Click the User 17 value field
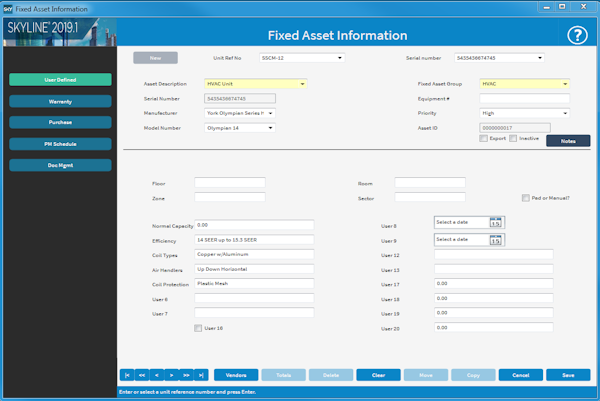The width and height of the screenshot is (600, 401). click(x=494, y=284)
